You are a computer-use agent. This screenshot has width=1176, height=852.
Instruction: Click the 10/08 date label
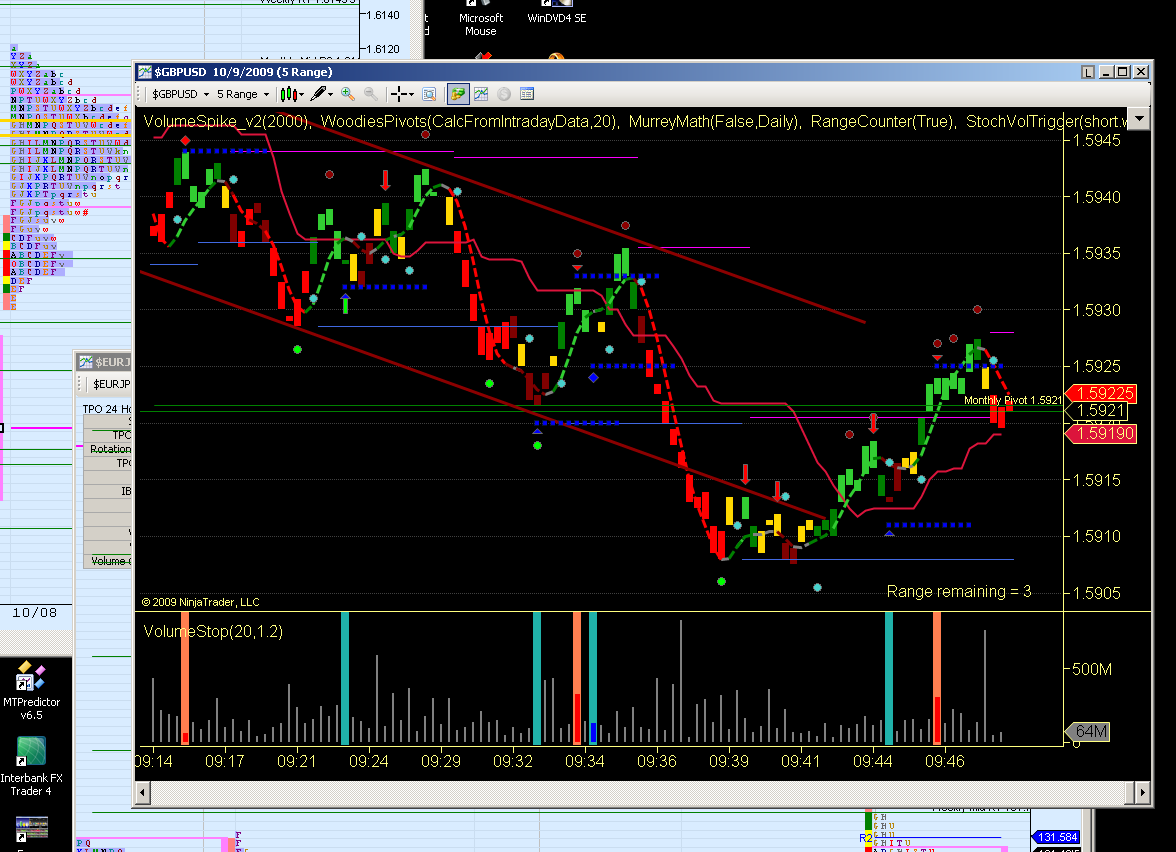pos(34,613)
